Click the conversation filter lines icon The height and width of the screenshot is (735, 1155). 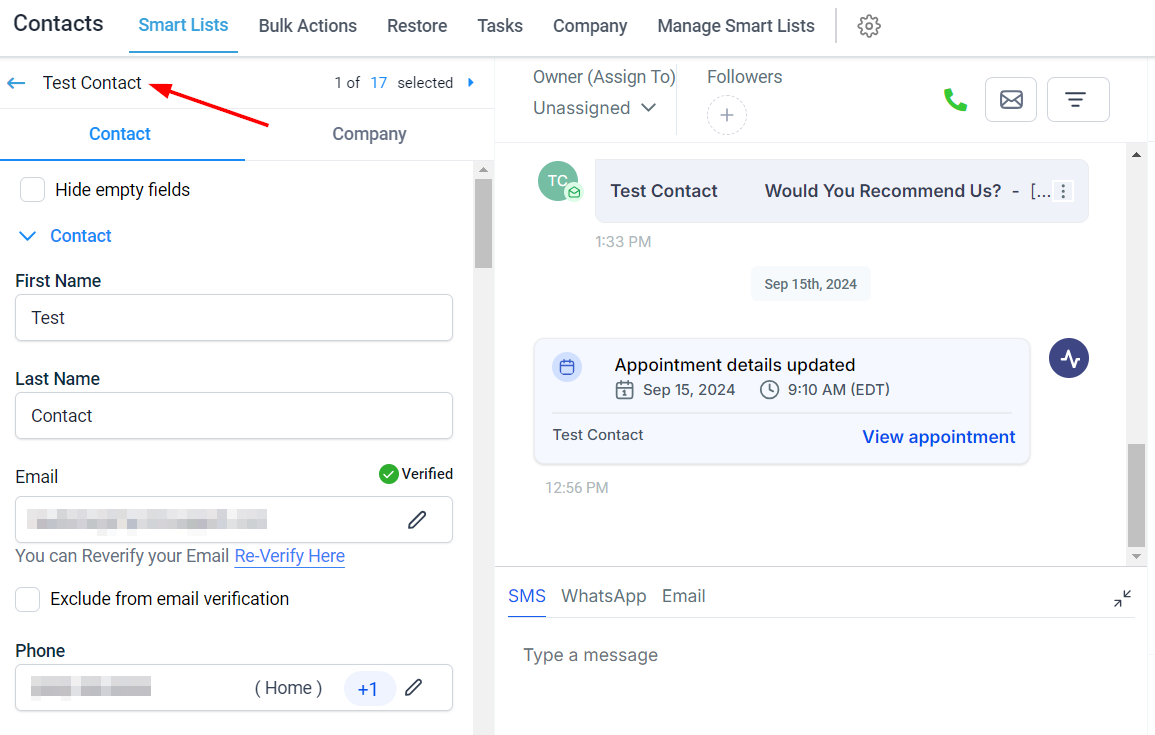pyautogui.click(x=1077, y=100)
